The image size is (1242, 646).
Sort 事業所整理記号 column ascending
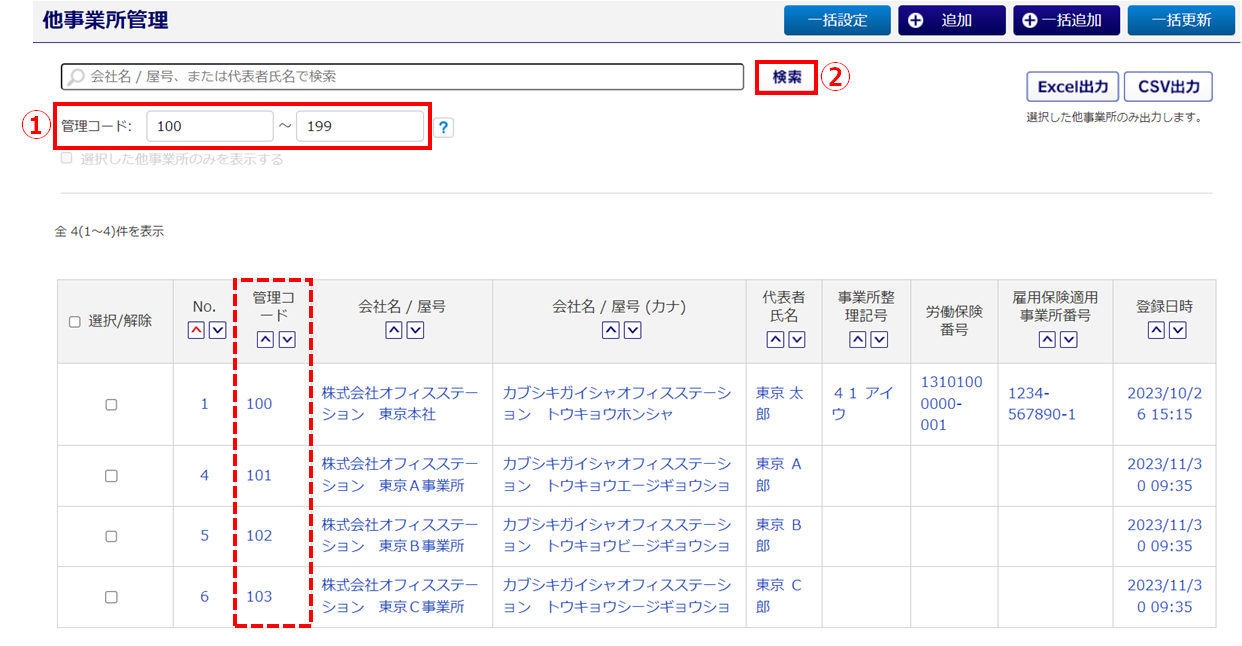point(857,340)
